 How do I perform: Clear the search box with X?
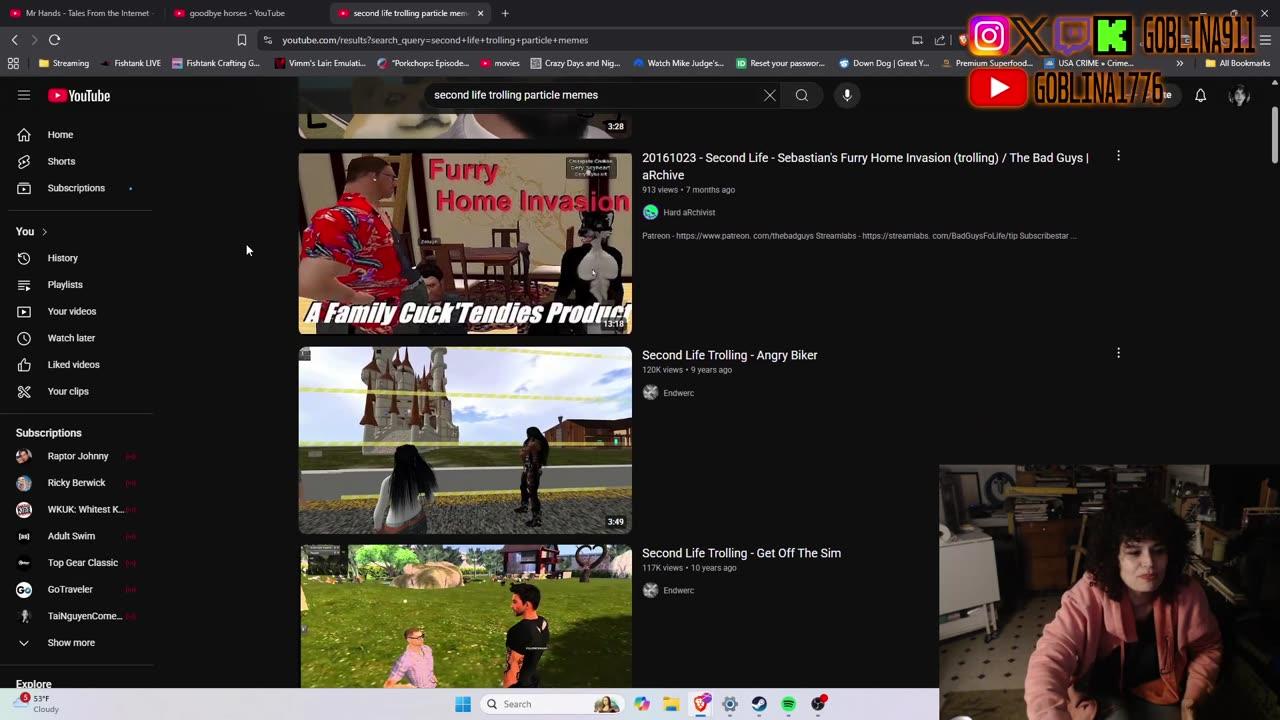click(x=770, y=95)
